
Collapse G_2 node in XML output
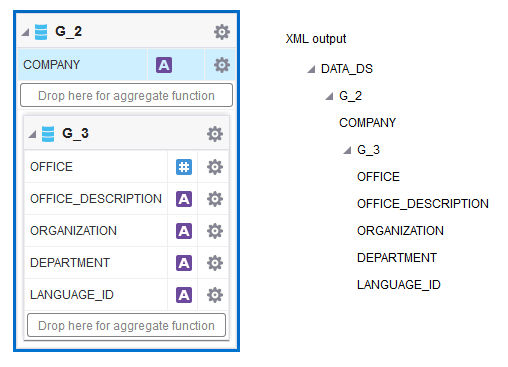tap(329, 96)
